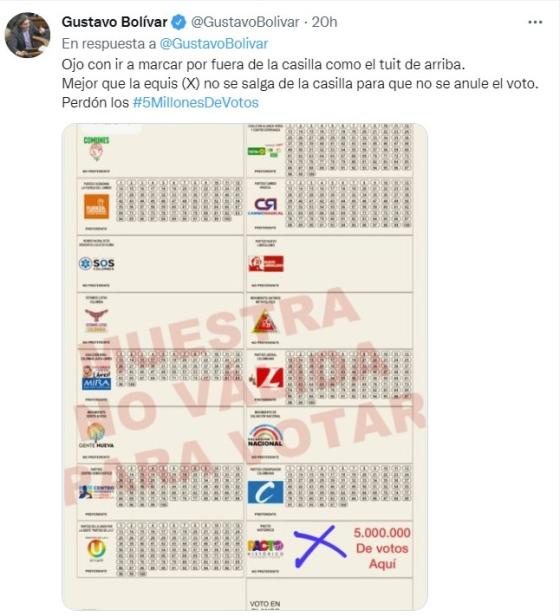
Task: Click the Cambio Radical CR logo
Action: pos(266,206)
